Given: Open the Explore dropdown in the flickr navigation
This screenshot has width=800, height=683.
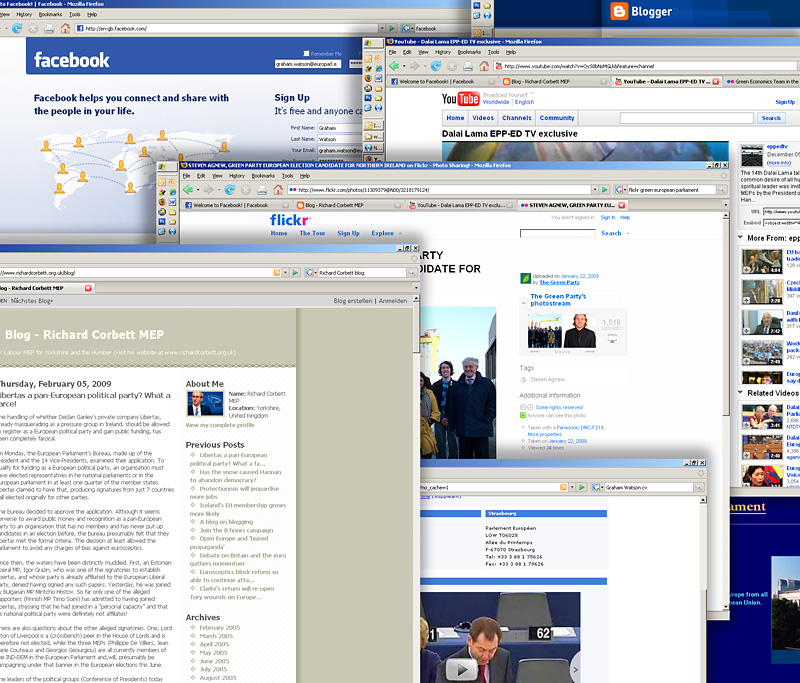Looking at the screenshot, I should coord(383,232).
